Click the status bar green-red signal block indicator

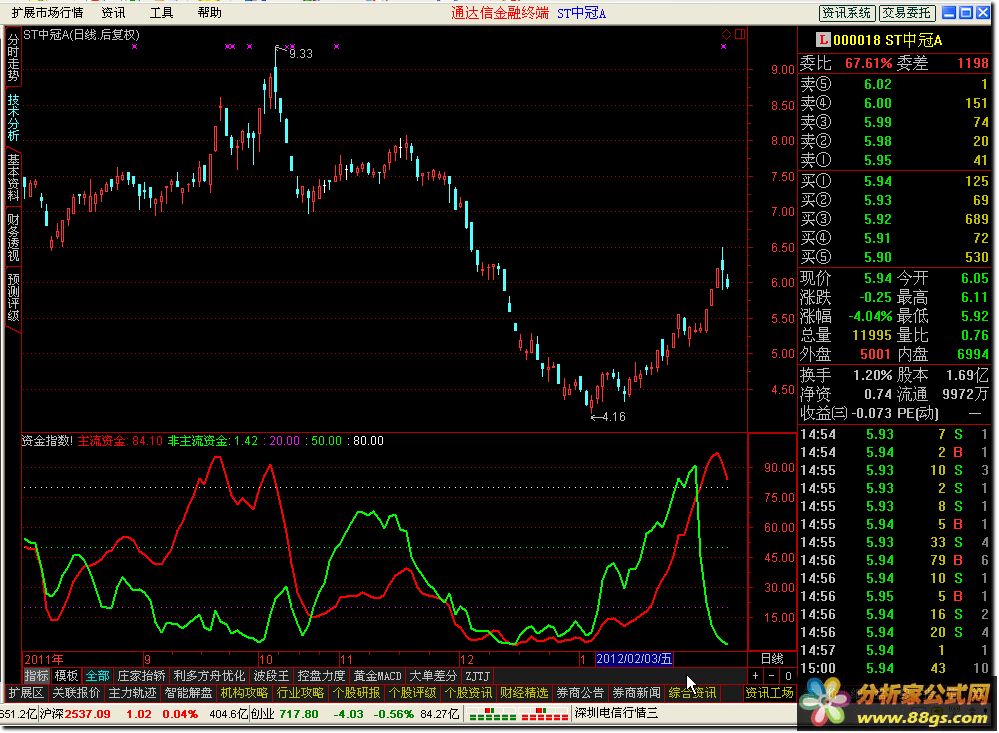tap(519, 714)
